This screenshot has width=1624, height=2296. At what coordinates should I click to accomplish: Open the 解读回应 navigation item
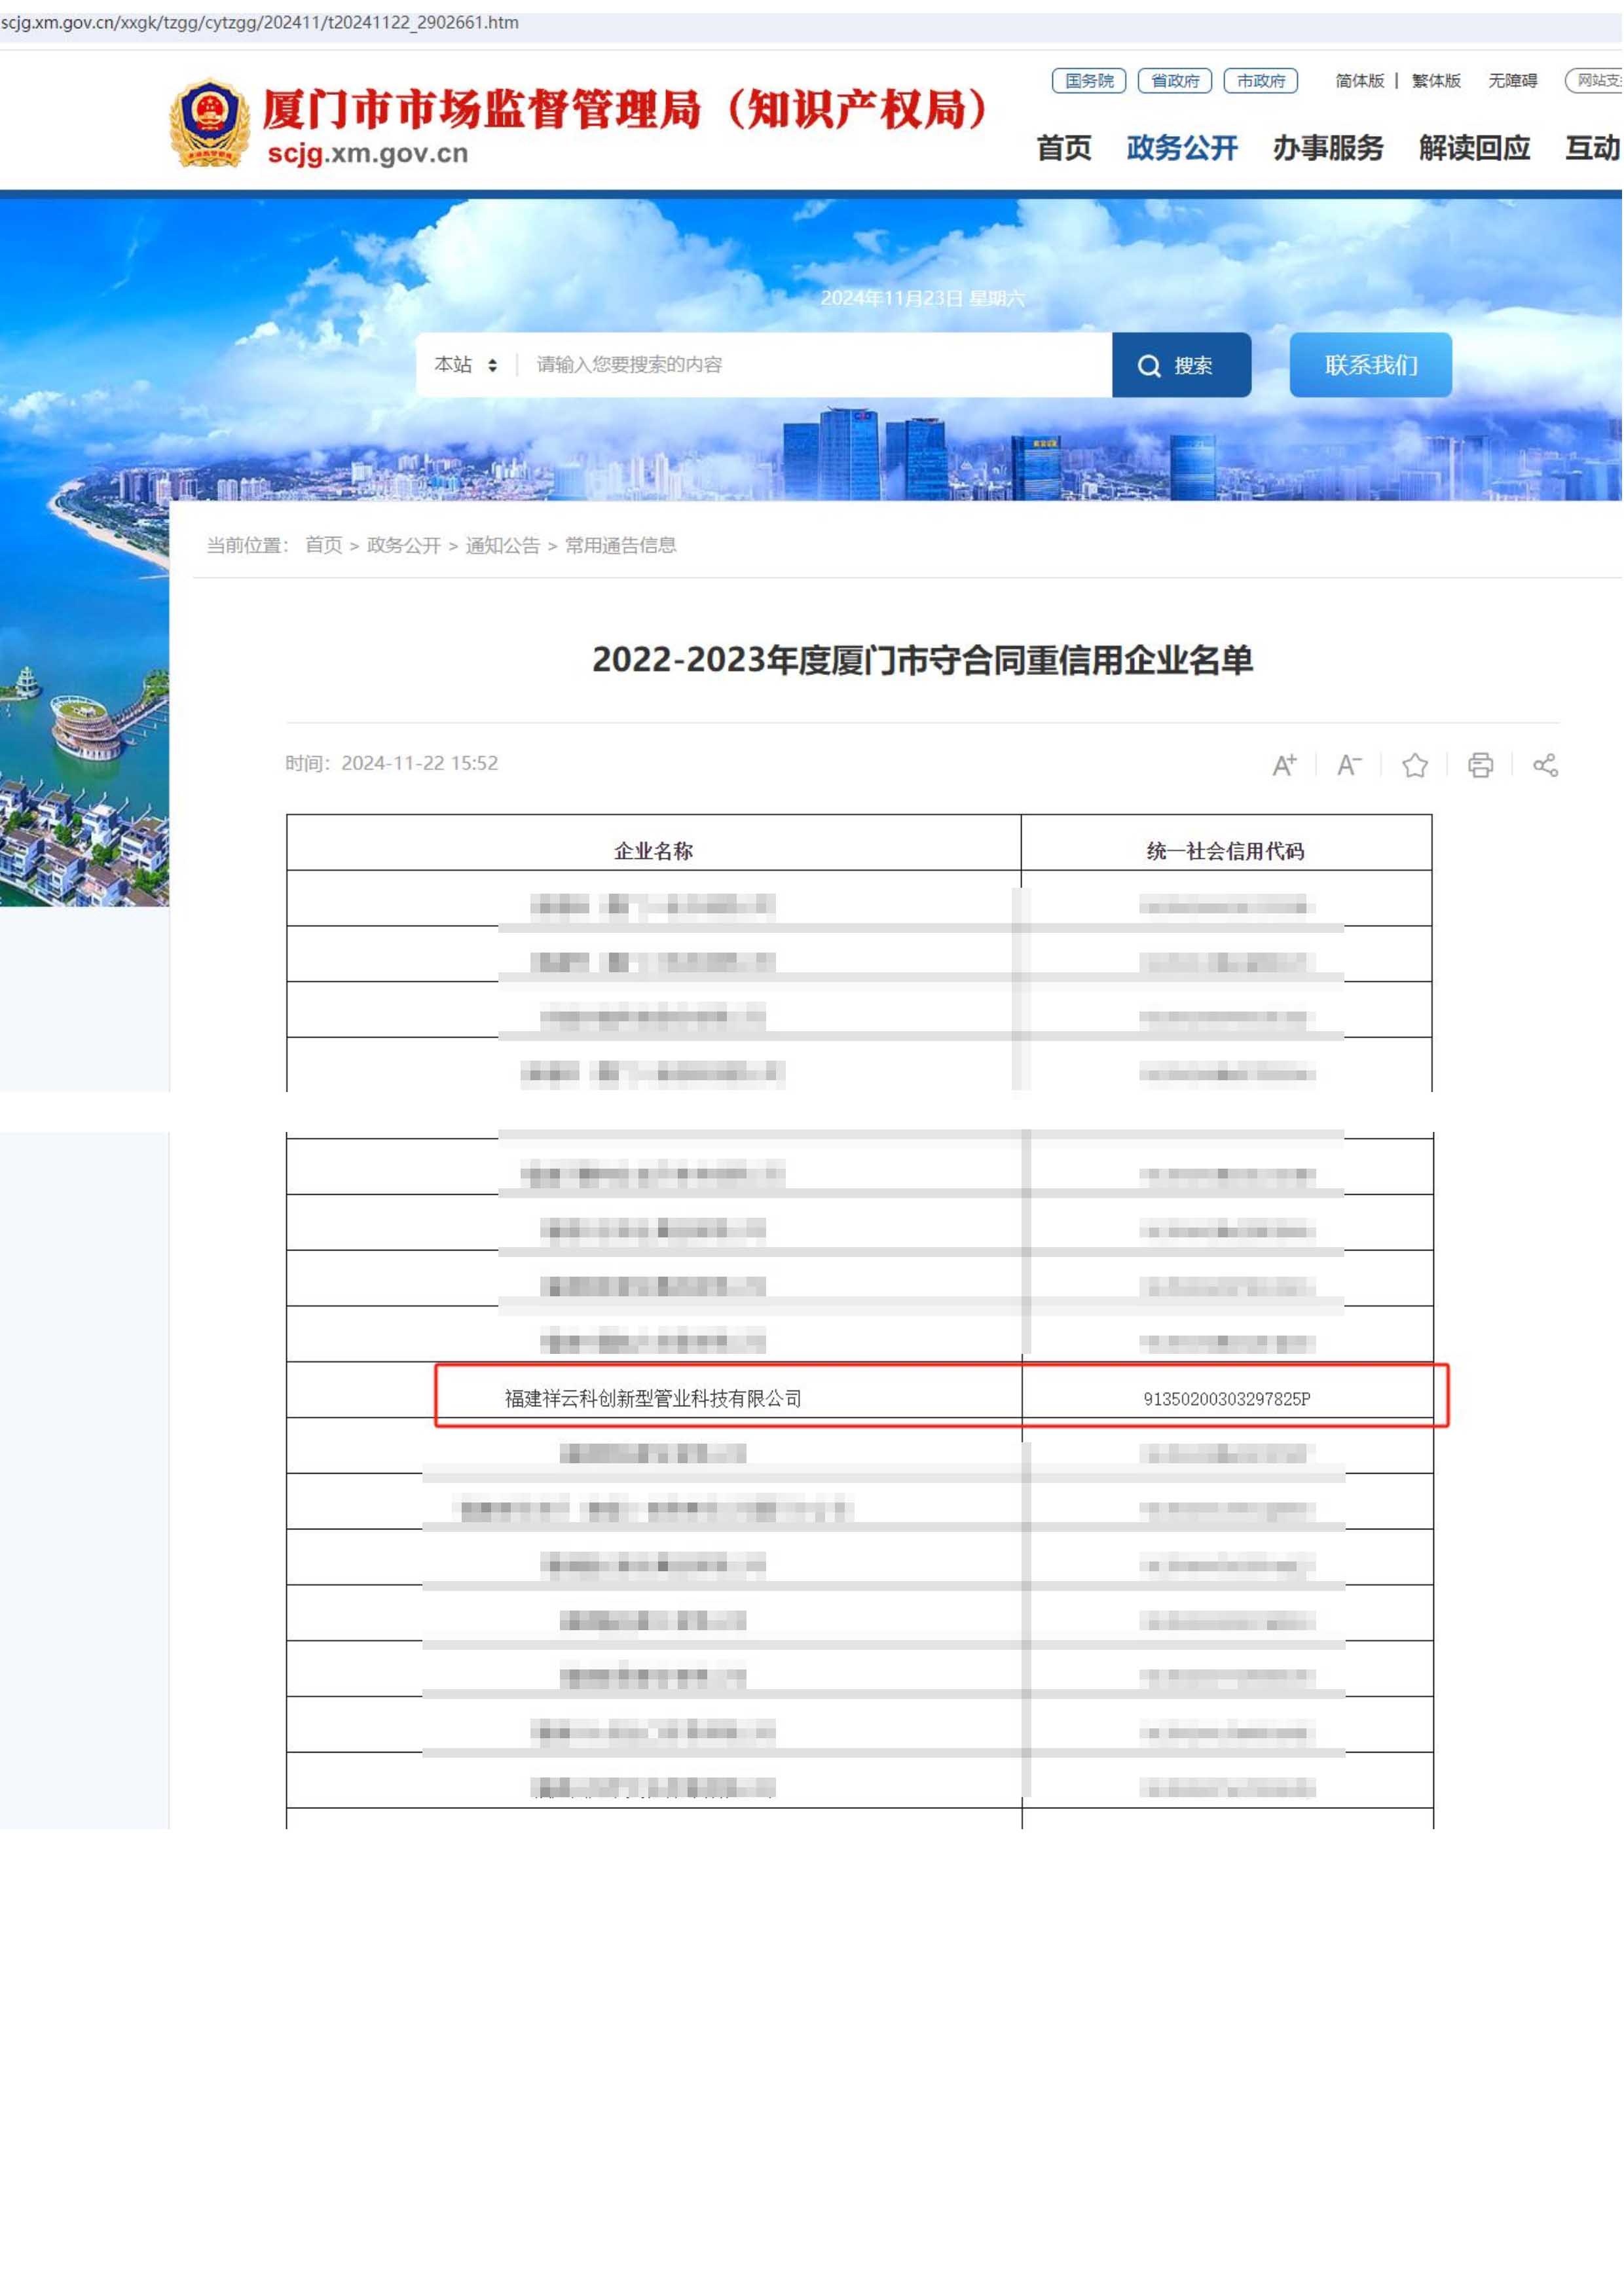1474,148
